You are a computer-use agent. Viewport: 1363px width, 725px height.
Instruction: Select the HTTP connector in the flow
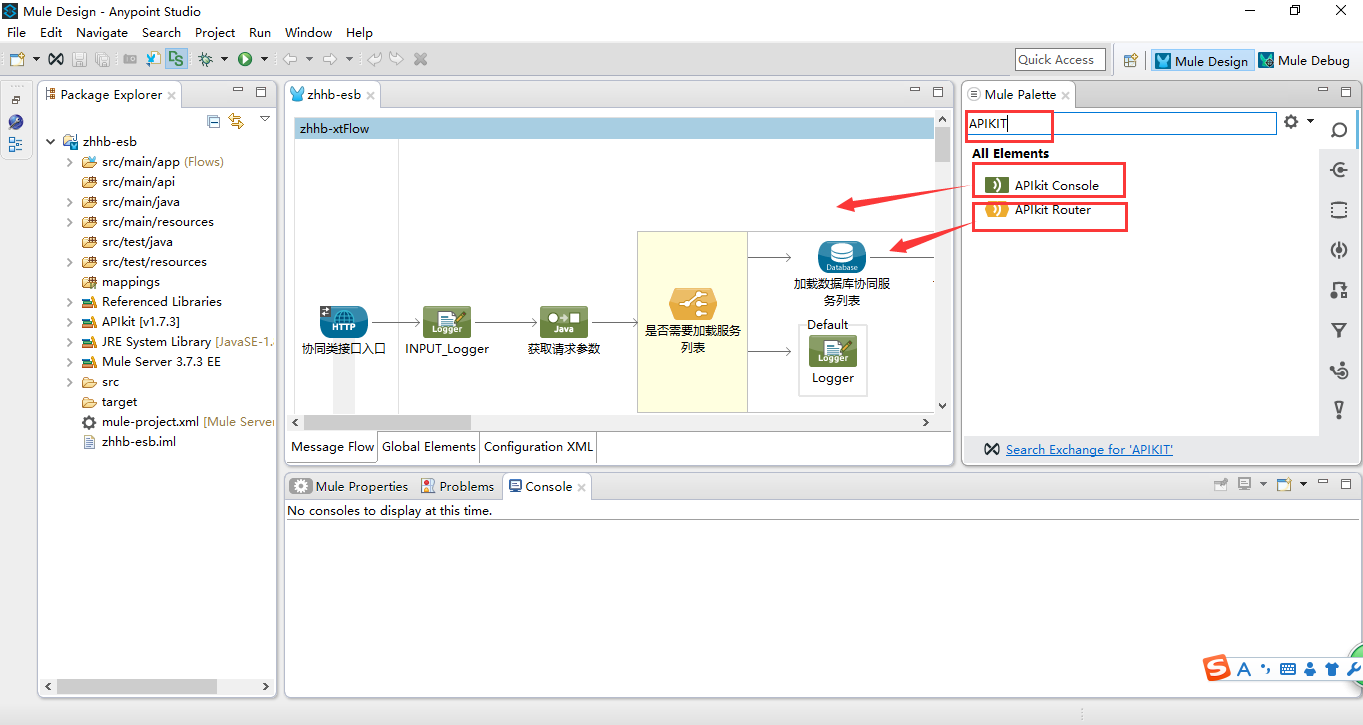tap(344, 322)
